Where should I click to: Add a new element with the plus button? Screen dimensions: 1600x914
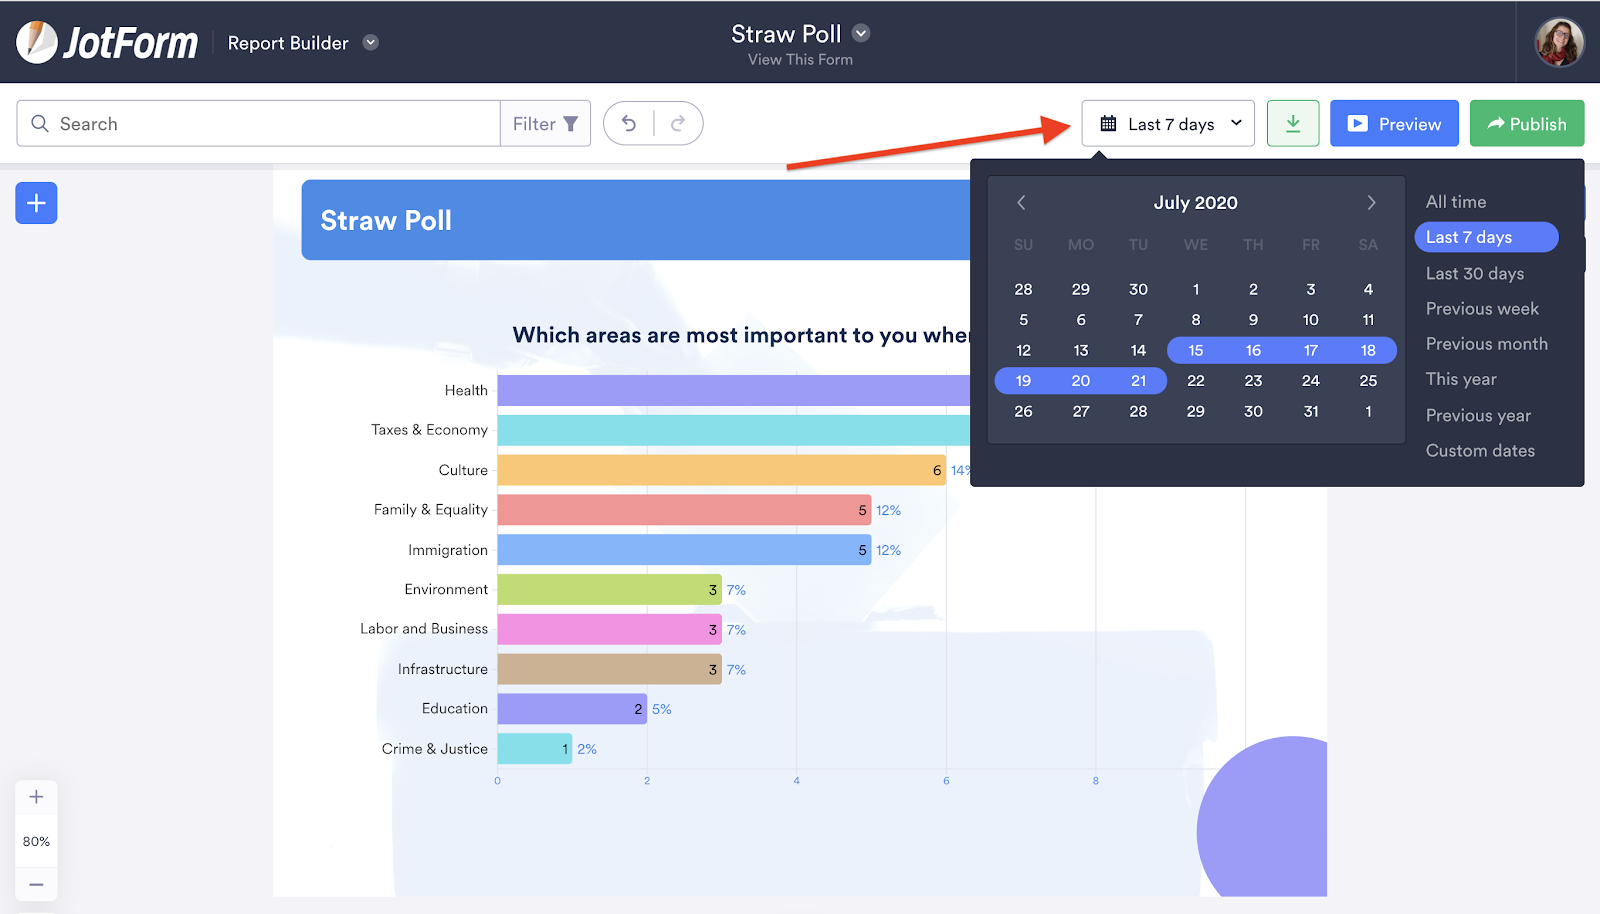coord(36,203)
